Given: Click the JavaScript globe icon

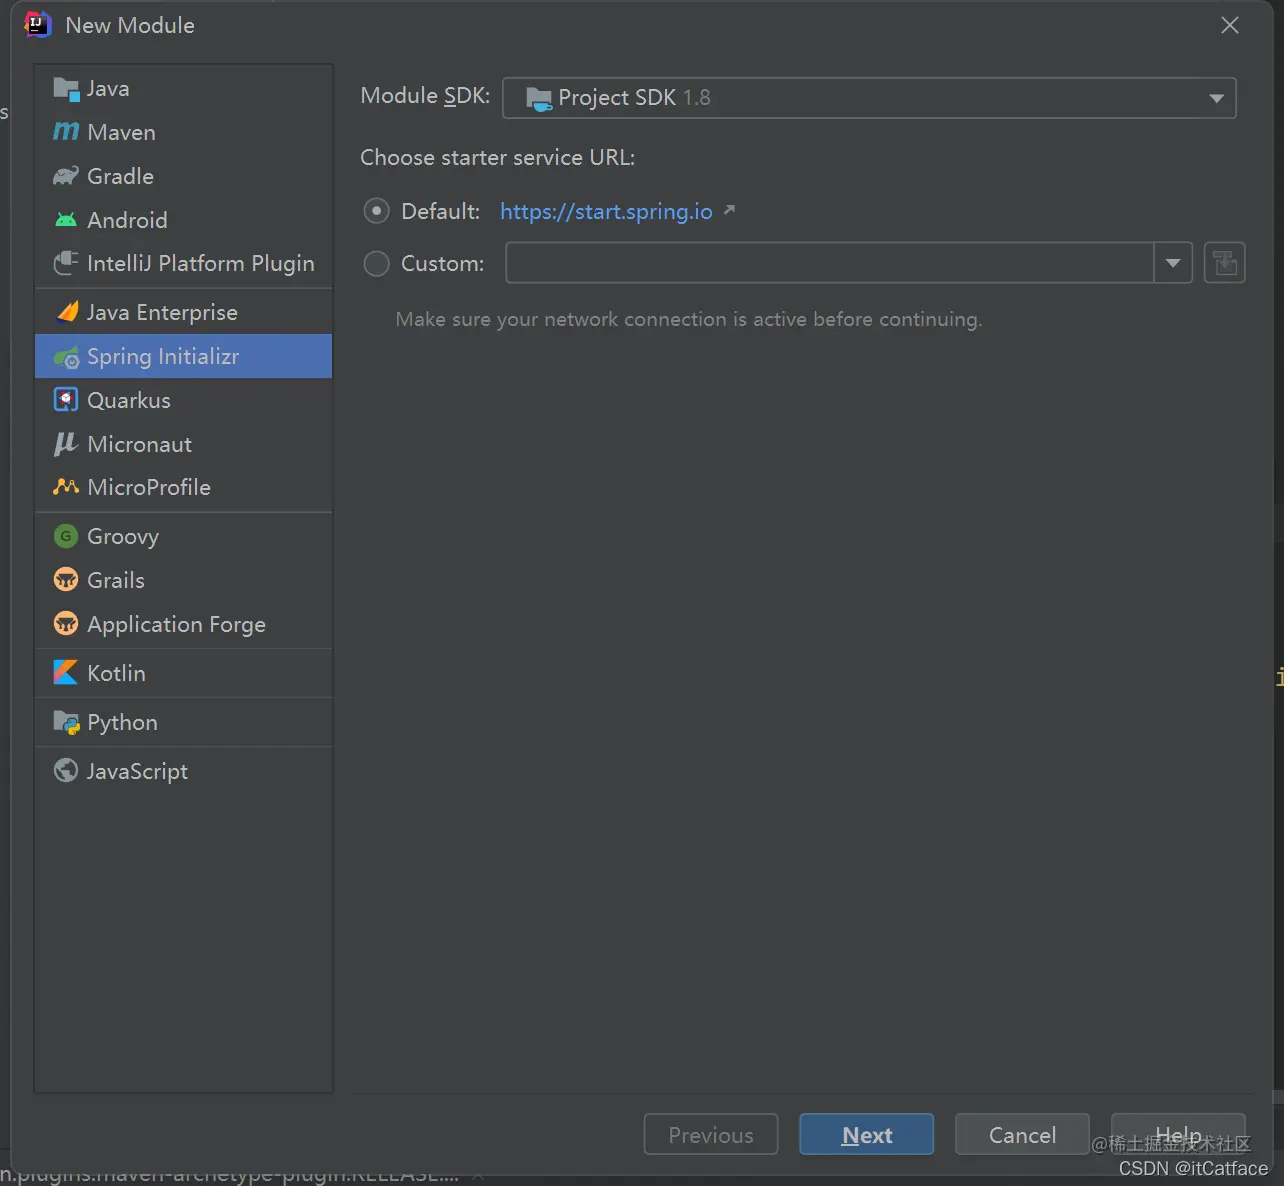Looking at the screenshot, I should point(66,771).
